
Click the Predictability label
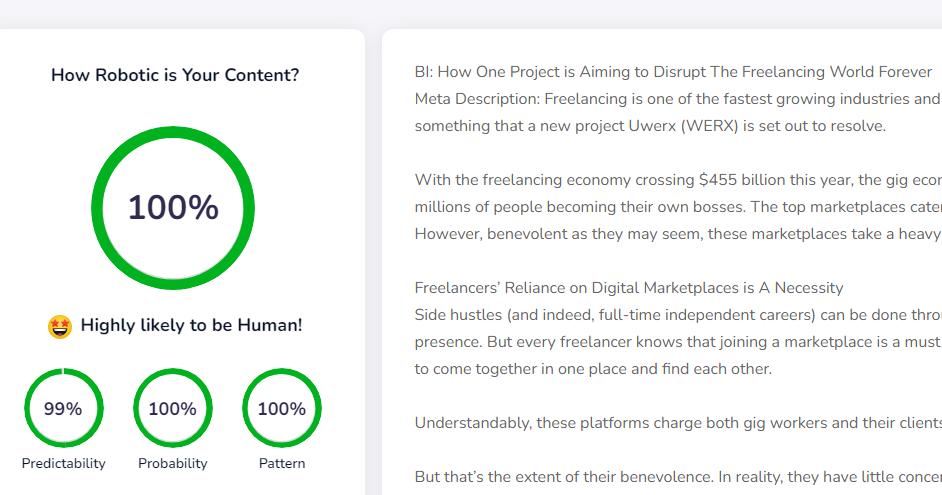[63, 463]
